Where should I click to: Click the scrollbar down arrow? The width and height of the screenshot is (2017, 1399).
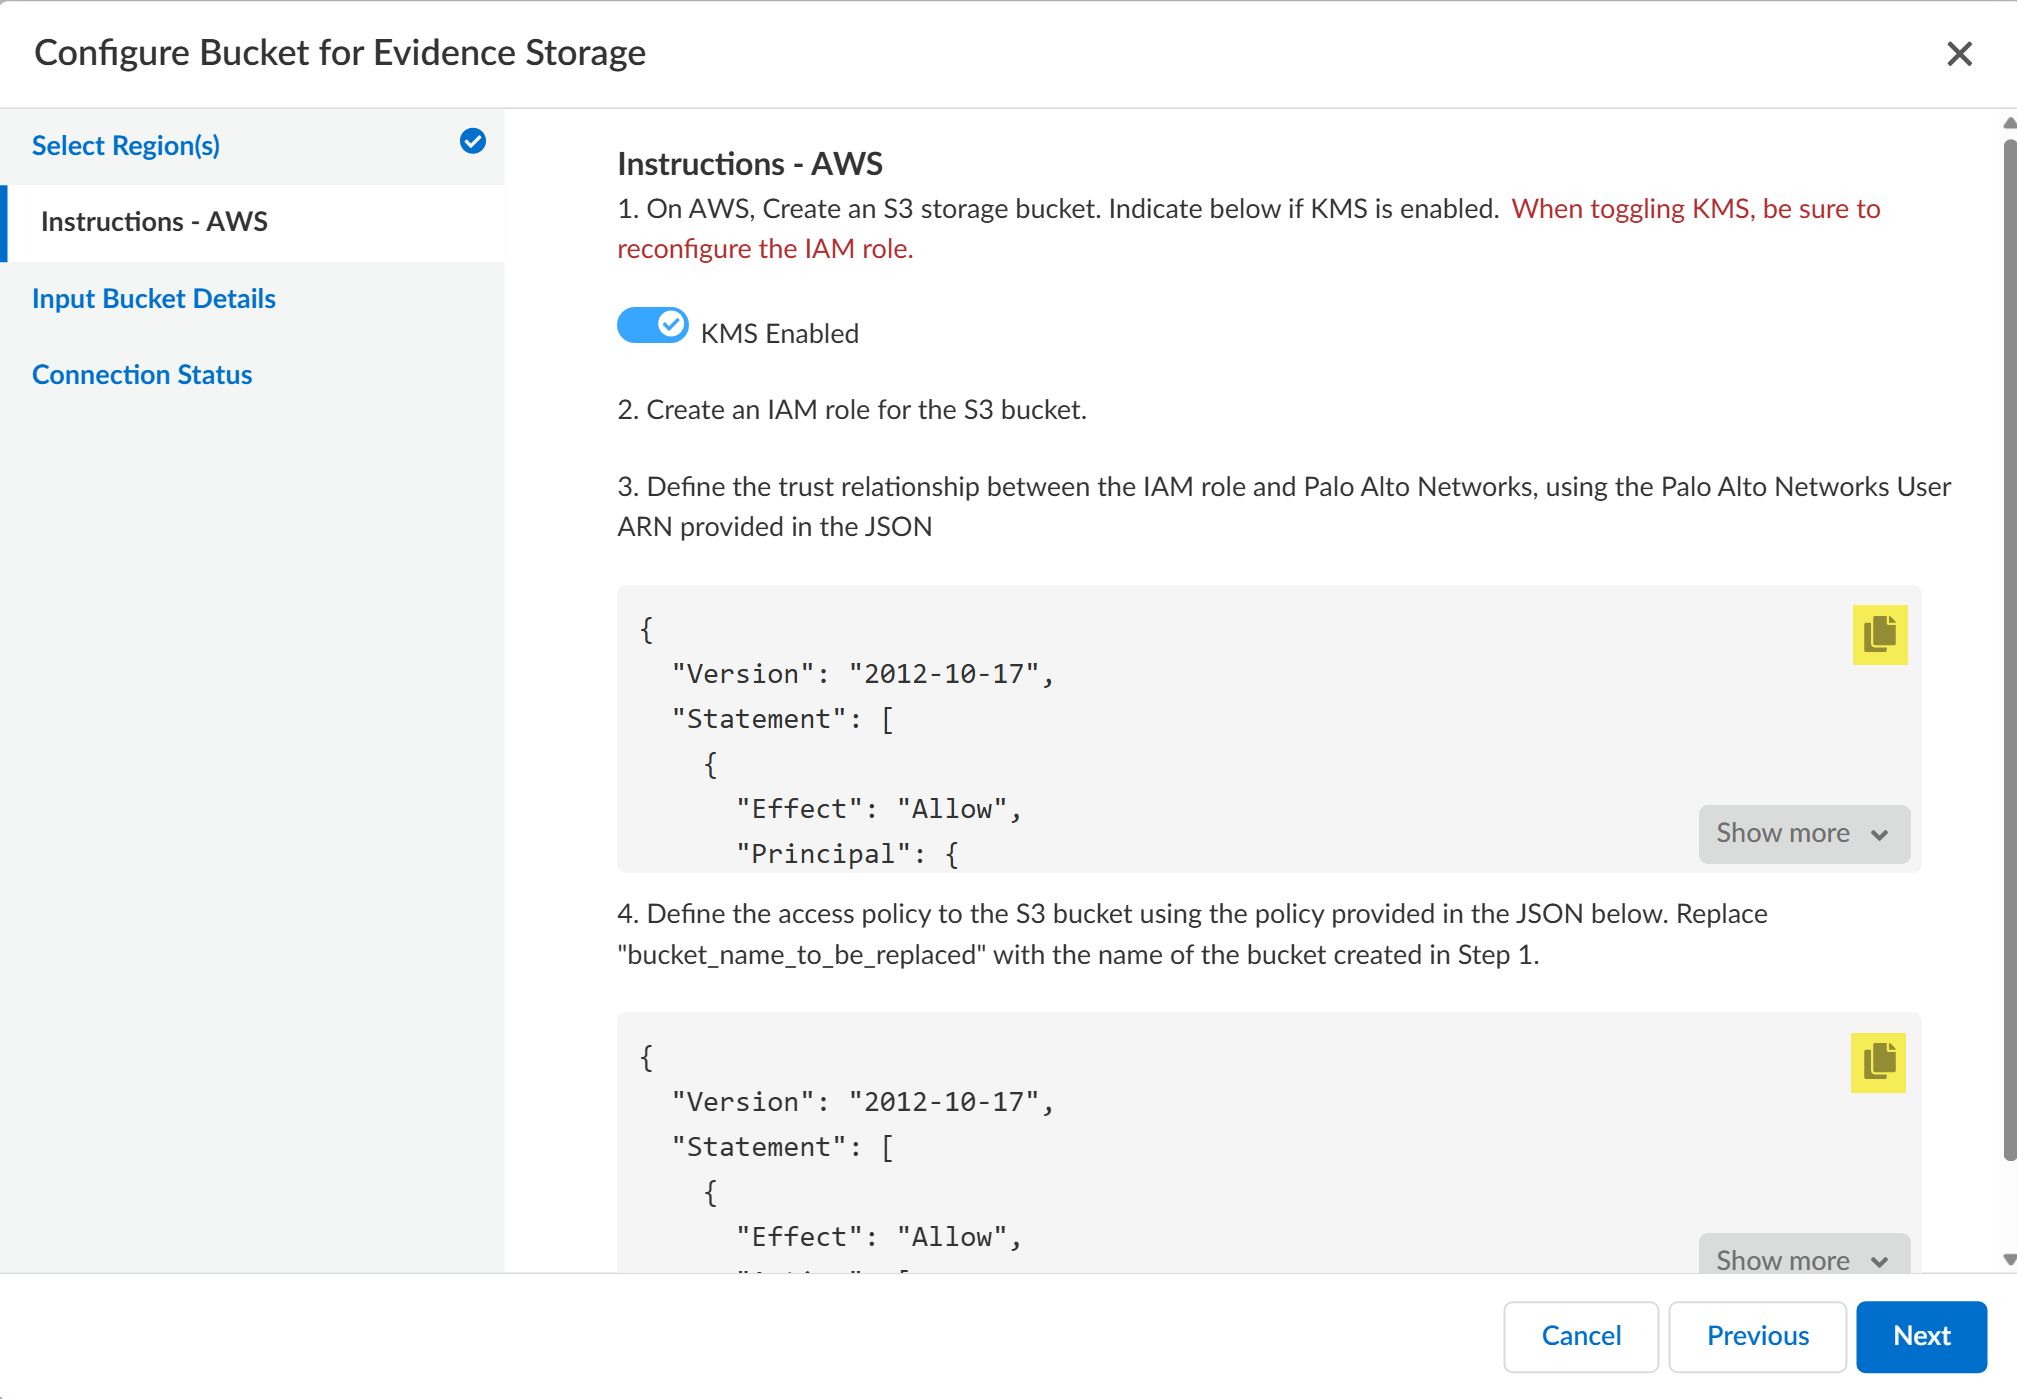(x=2009, y=1260)
